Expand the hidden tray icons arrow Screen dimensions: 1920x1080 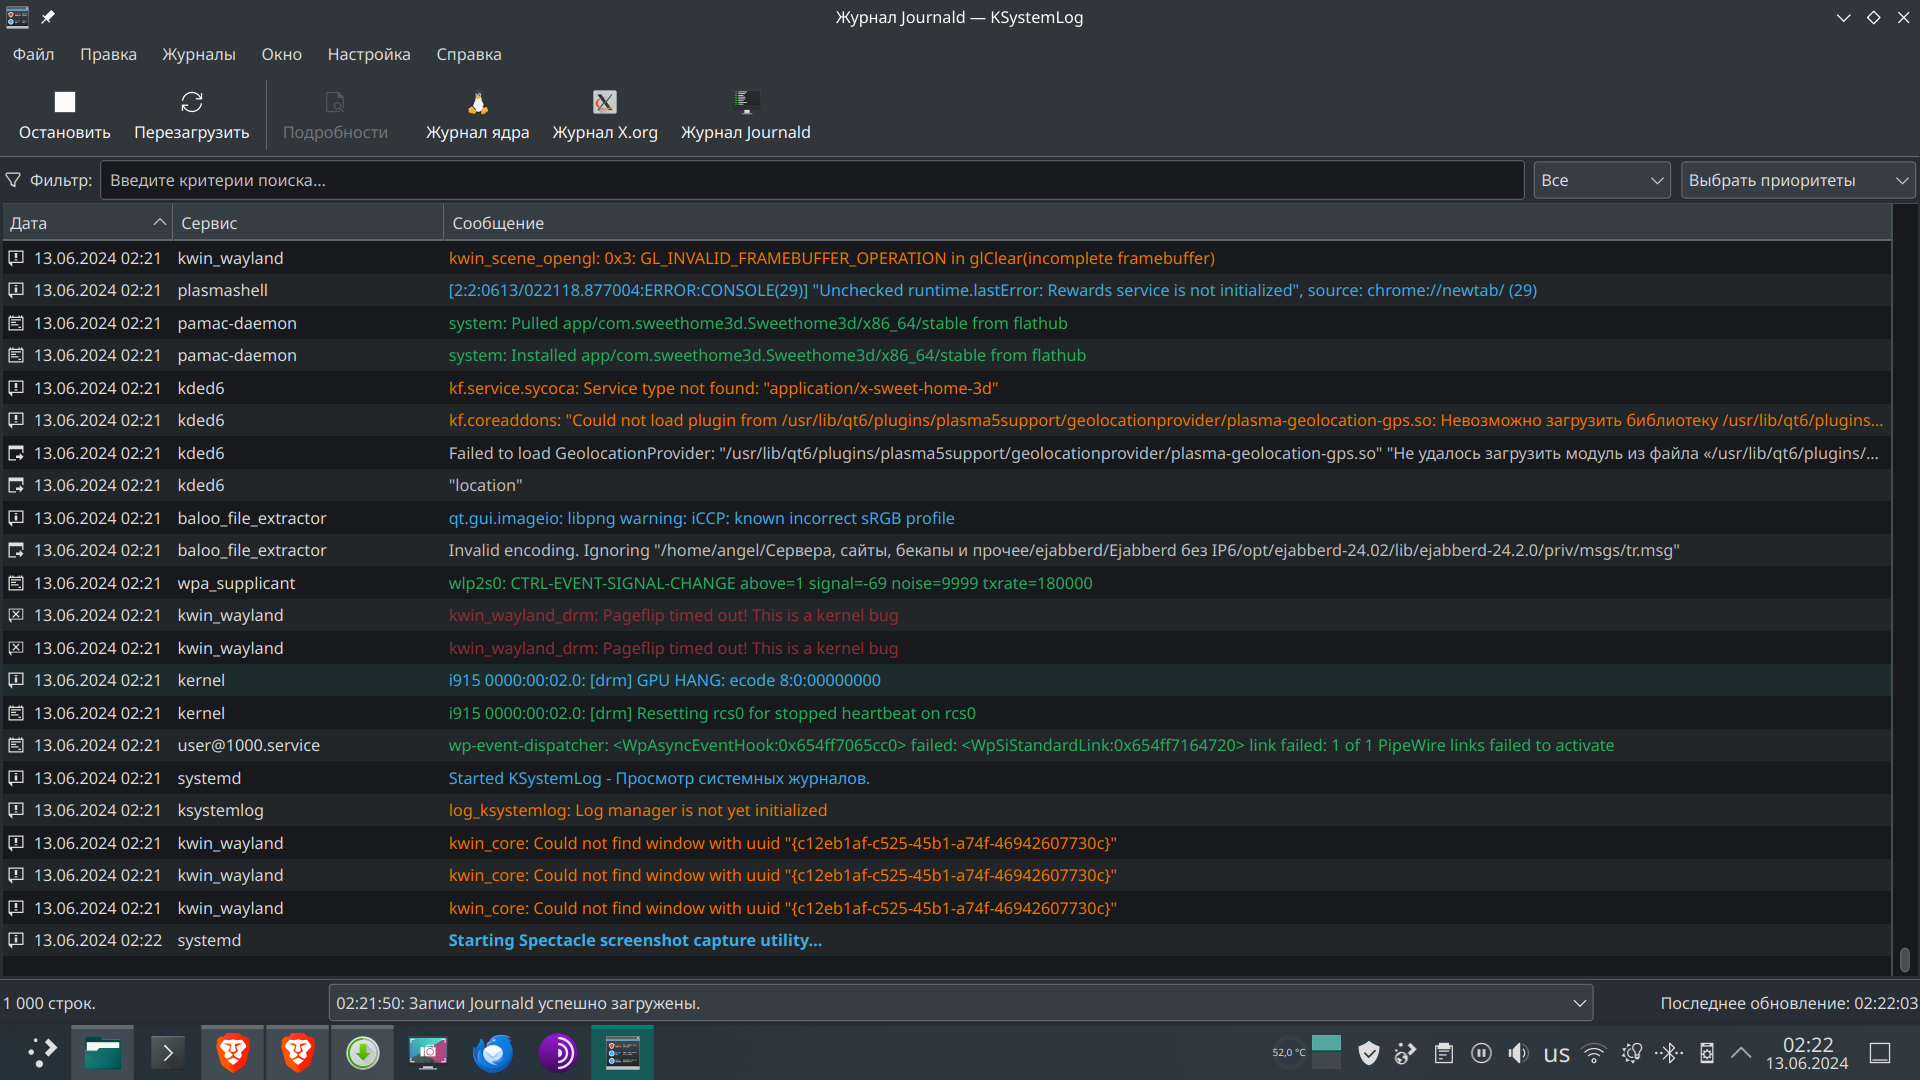tap(1741, 1052)
